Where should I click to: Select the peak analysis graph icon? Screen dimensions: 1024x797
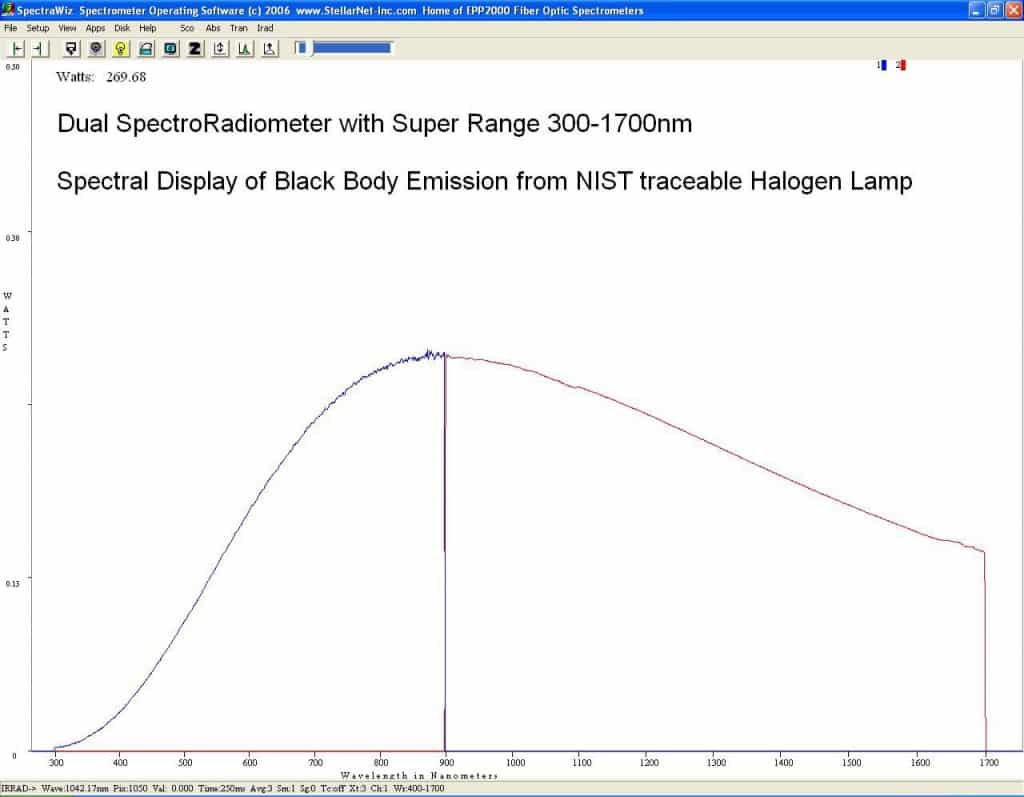pyautogui.click(x=244, y=49)
